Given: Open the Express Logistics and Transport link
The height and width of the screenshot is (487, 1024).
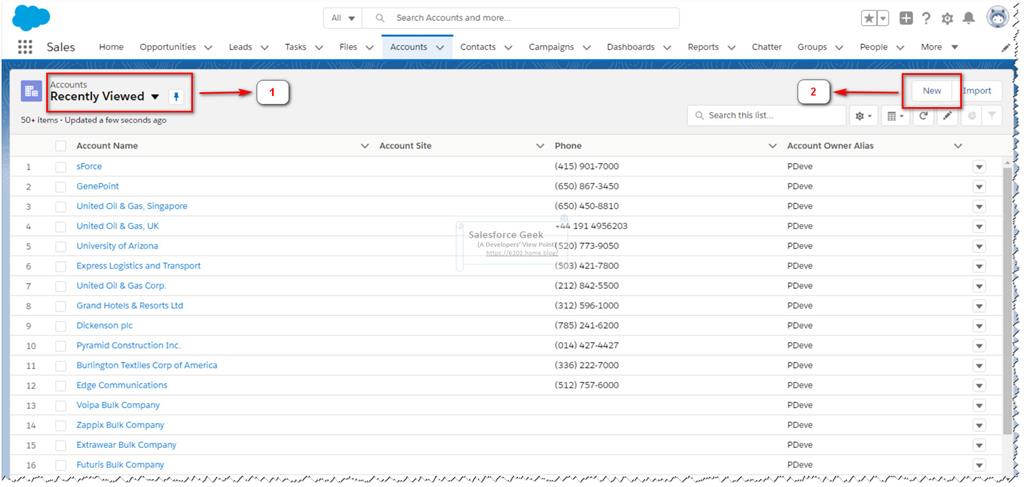Looking at the screenshot, I should pyautogui.click(x=138, y=266).
